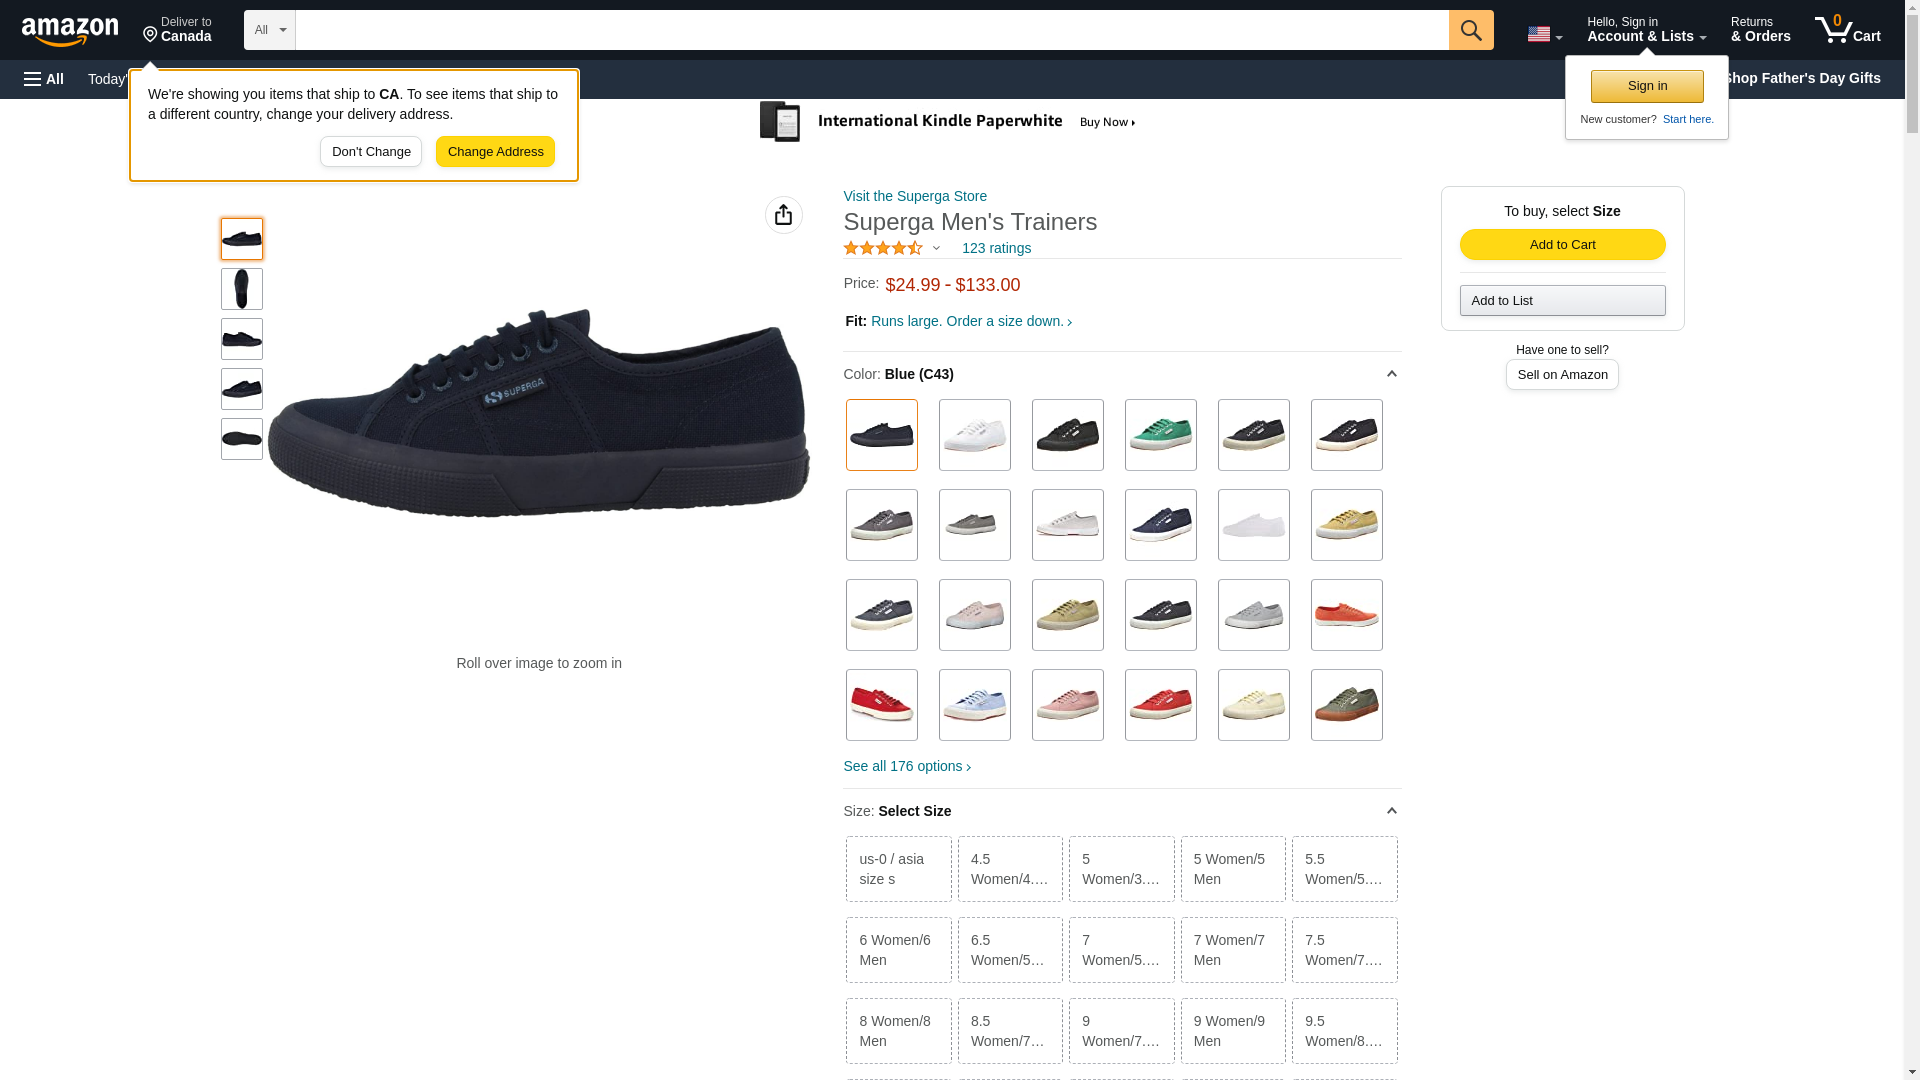
Task: Collapse the Color section chevron
Action: (1391, 374)
